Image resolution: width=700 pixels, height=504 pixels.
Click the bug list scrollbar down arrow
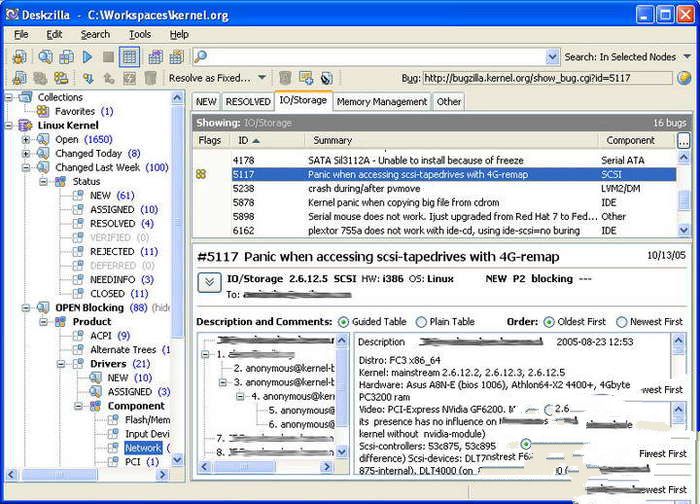[683, 230]
